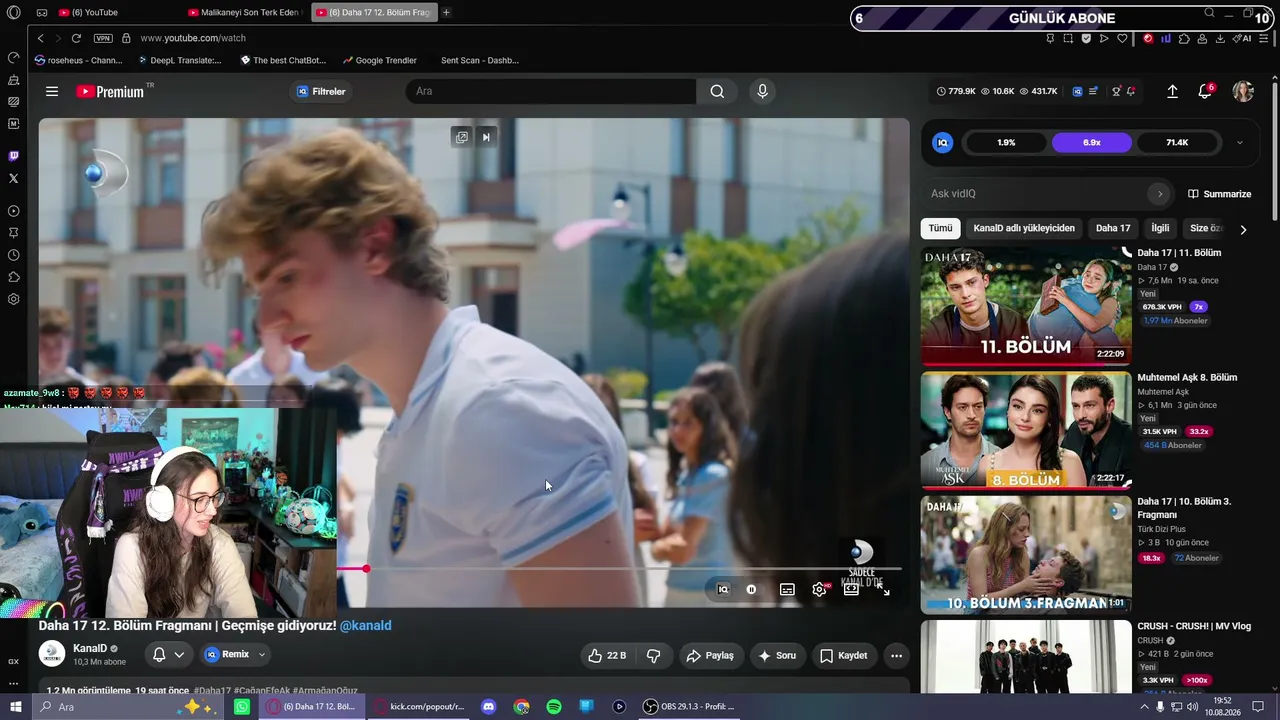The image size is (1280, 720).
Task: Click the vidIQ icon in player controls
Action: [x=723, y=589]
